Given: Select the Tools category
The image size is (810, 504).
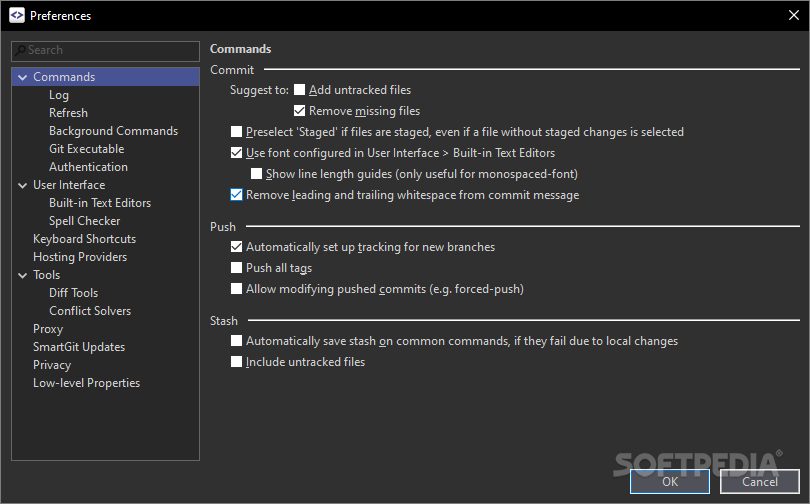Looking at the screenshot, I should pos(46,275).
